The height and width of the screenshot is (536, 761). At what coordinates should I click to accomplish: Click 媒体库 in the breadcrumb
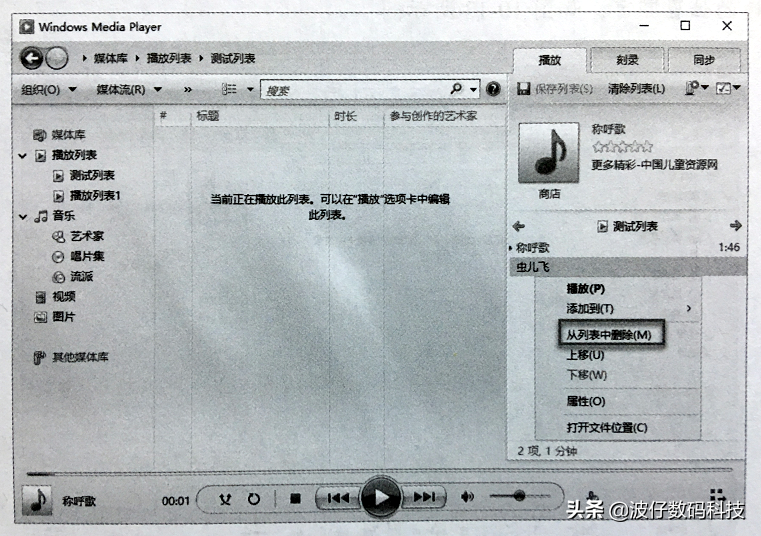pyautogui.click(x=111, y=58)
